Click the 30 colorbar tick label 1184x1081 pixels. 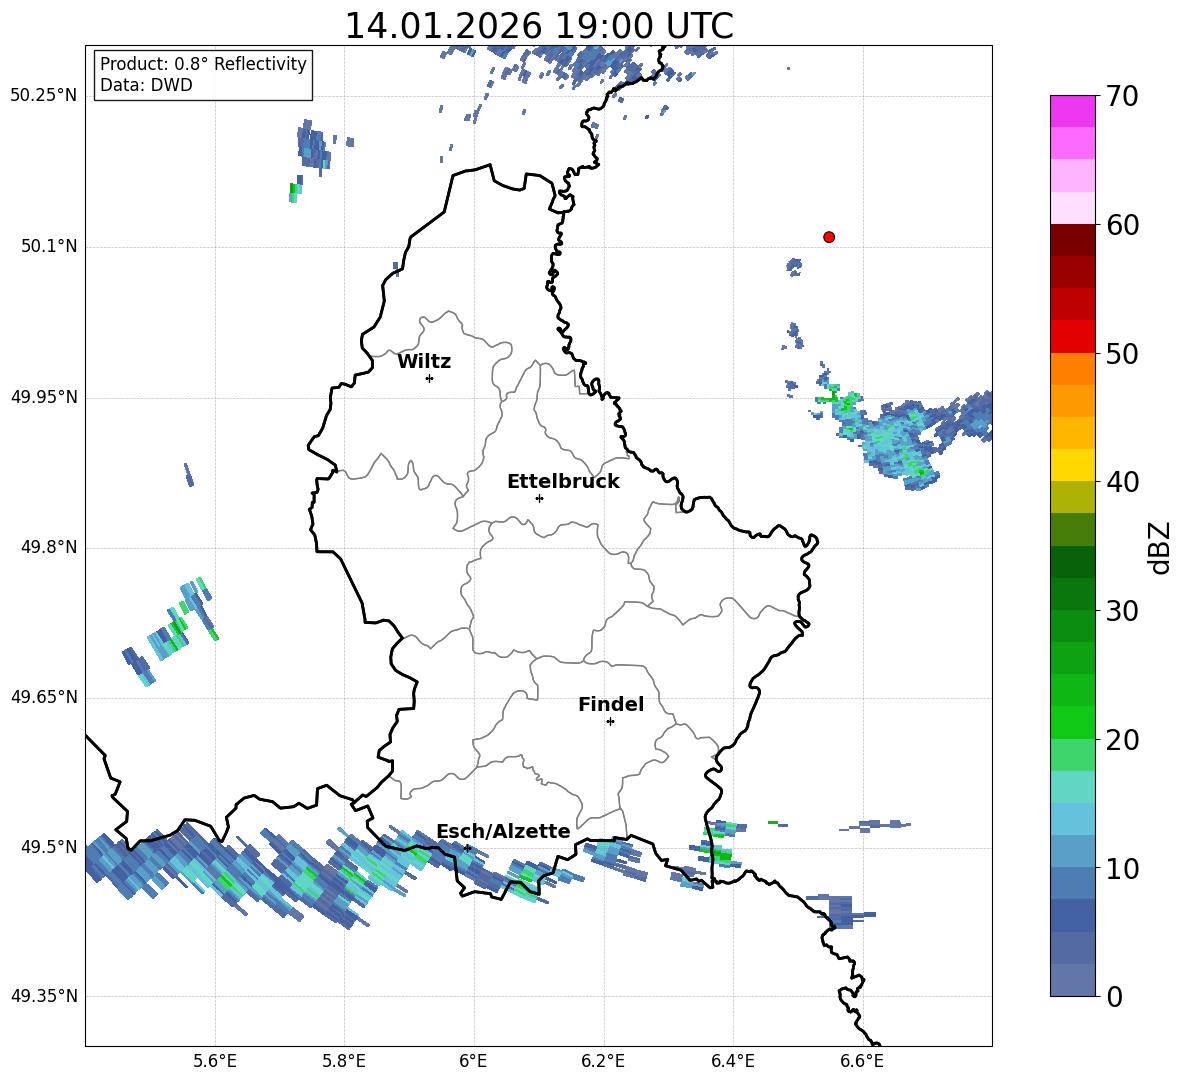click(x=1122, y=611)
